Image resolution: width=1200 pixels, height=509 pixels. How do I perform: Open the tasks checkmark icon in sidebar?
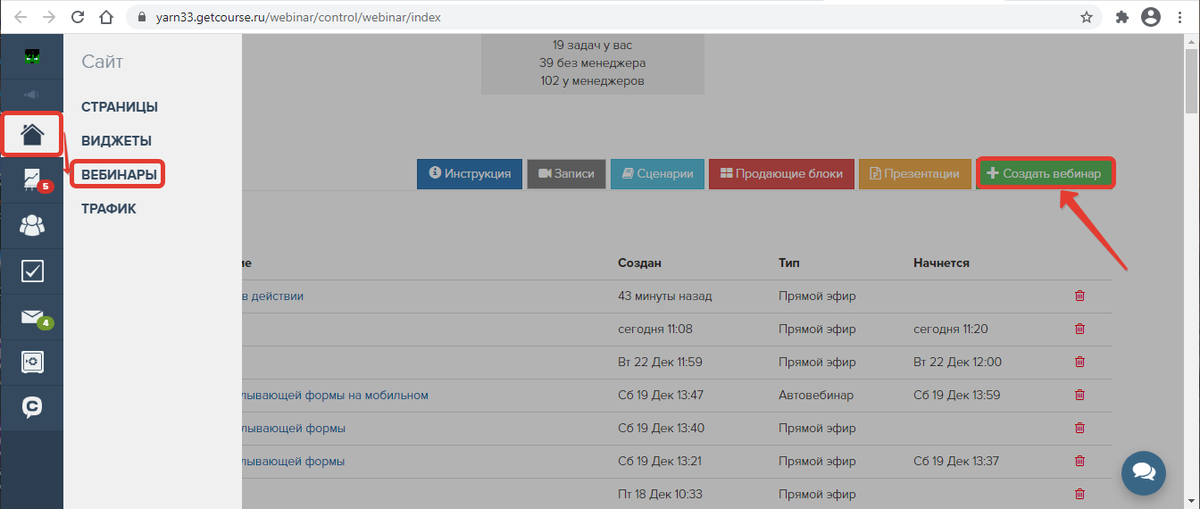pos(32,271)
